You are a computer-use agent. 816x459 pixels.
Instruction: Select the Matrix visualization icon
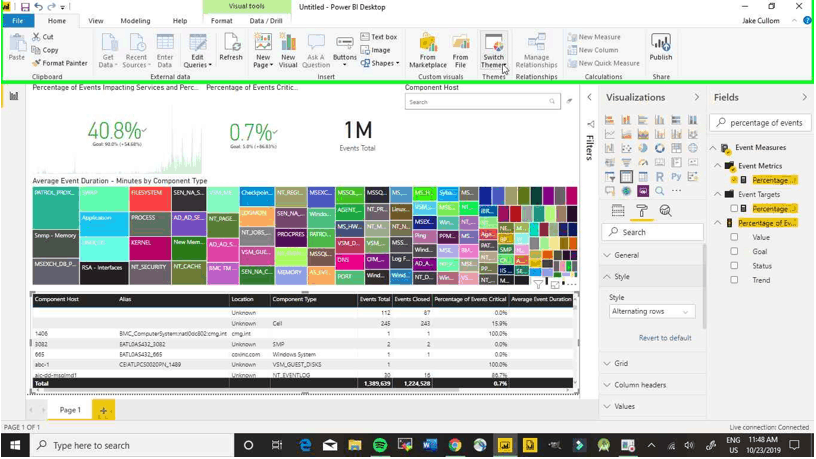click(x=643, y=176)
